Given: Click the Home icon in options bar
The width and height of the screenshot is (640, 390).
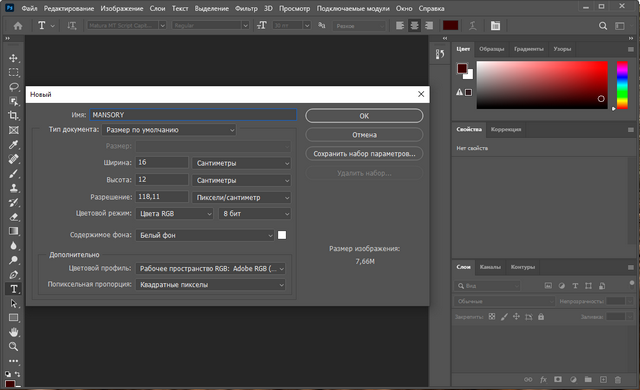Looking at the screenshot, I should coord(18,26).
